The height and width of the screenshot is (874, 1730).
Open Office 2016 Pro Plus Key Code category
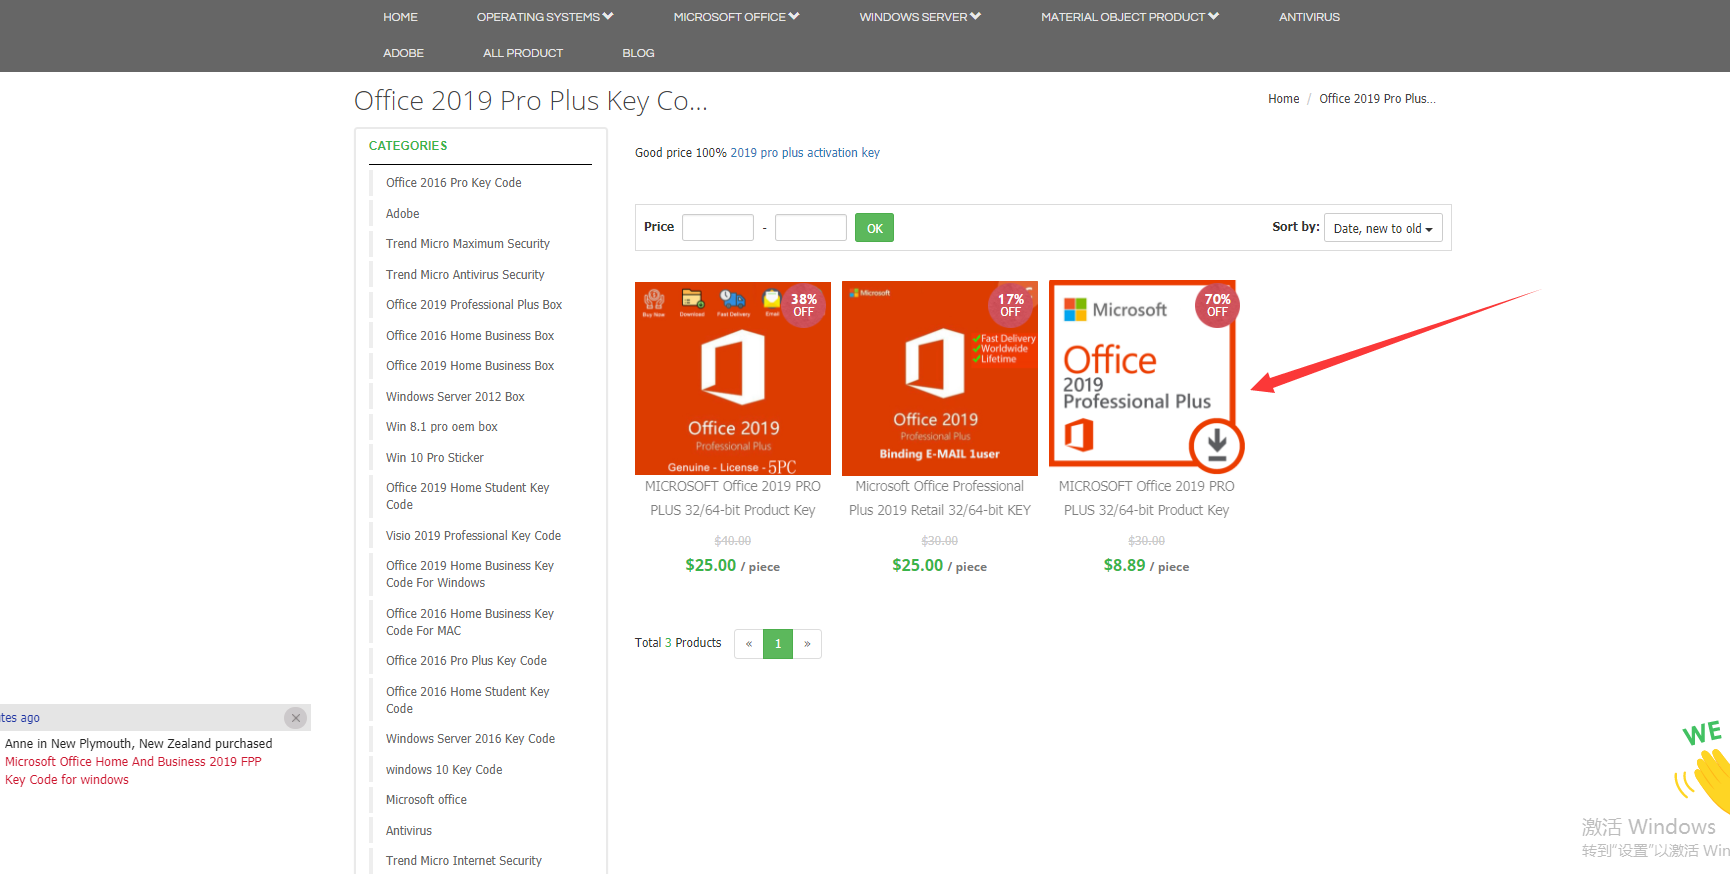(466, 661)
